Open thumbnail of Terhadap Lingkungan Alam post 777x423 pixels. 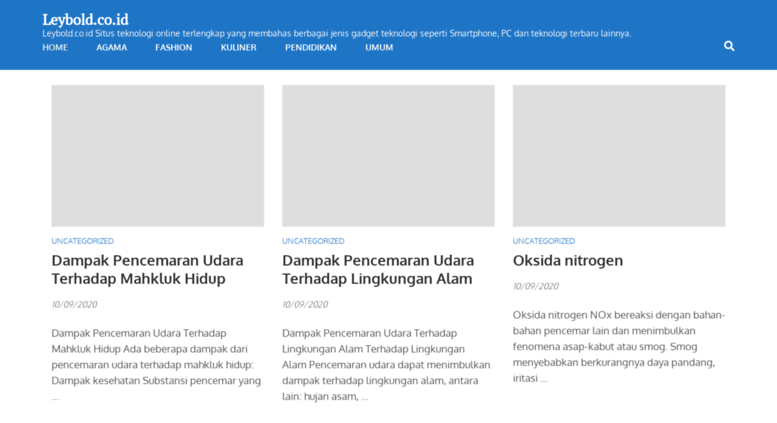[388, 156]
